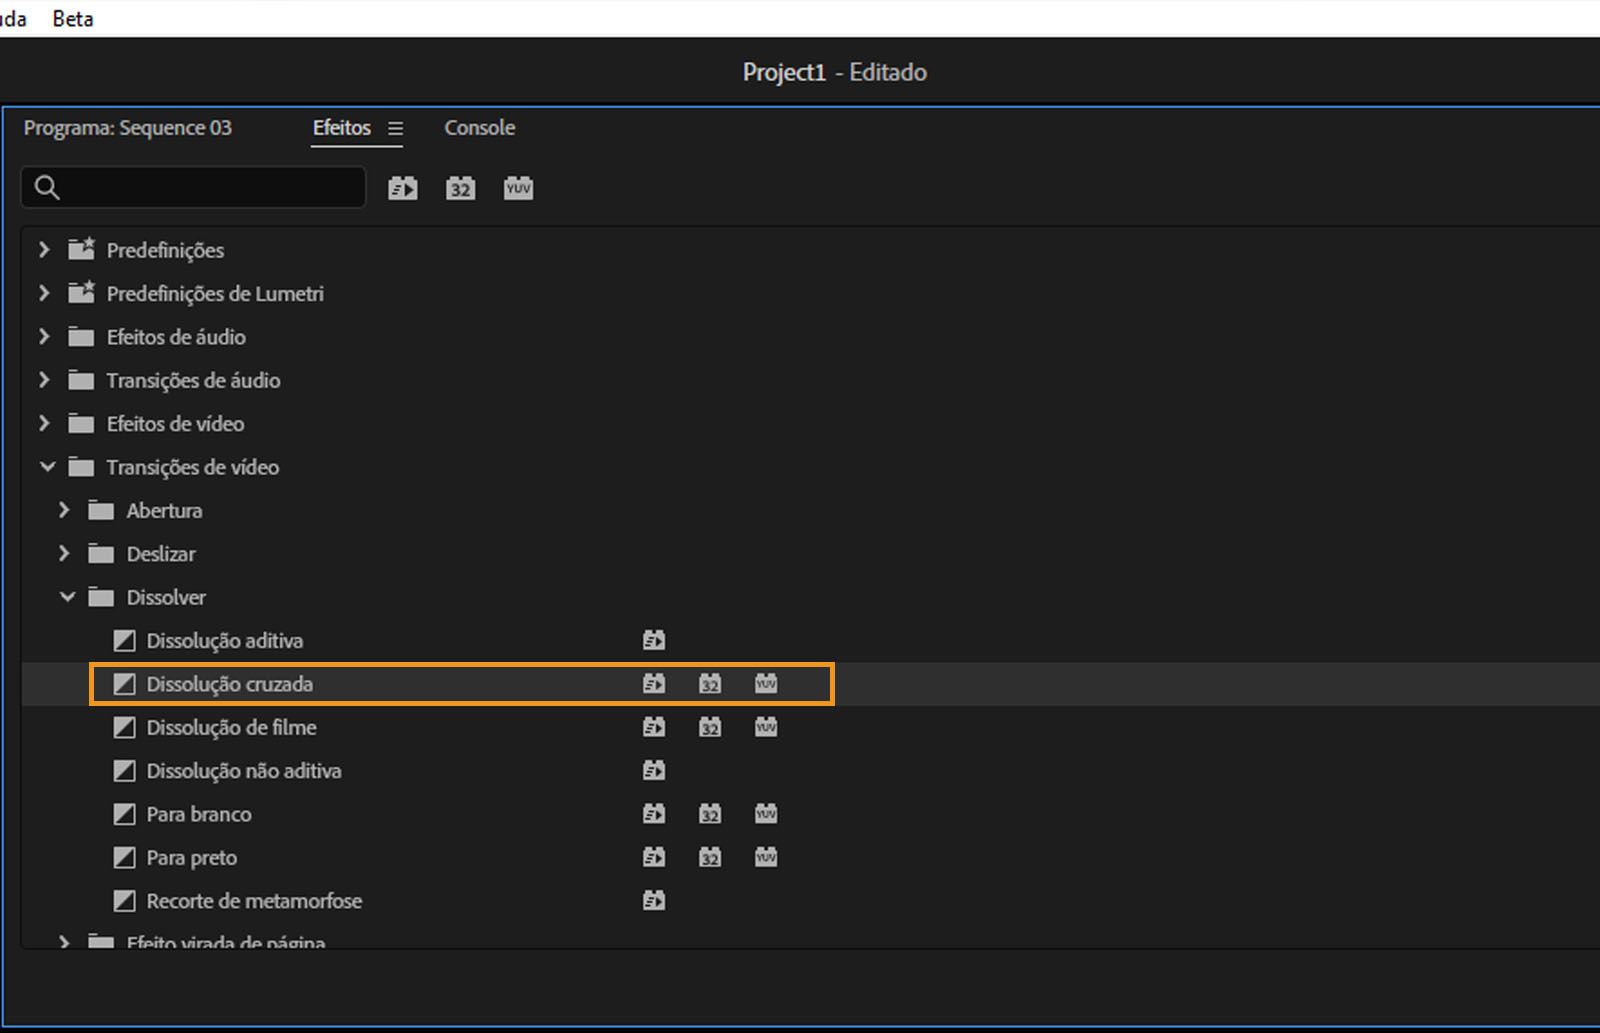The height and width of the screenshot is (1033, 1600).
Task: Toggle the YUV Effects filter button
Action: 518,188
